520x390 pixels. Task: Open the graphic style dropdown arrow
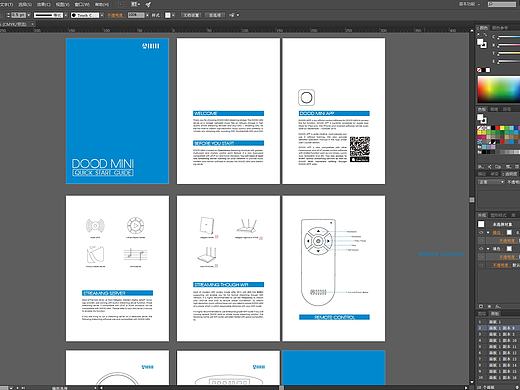point(173,15)
